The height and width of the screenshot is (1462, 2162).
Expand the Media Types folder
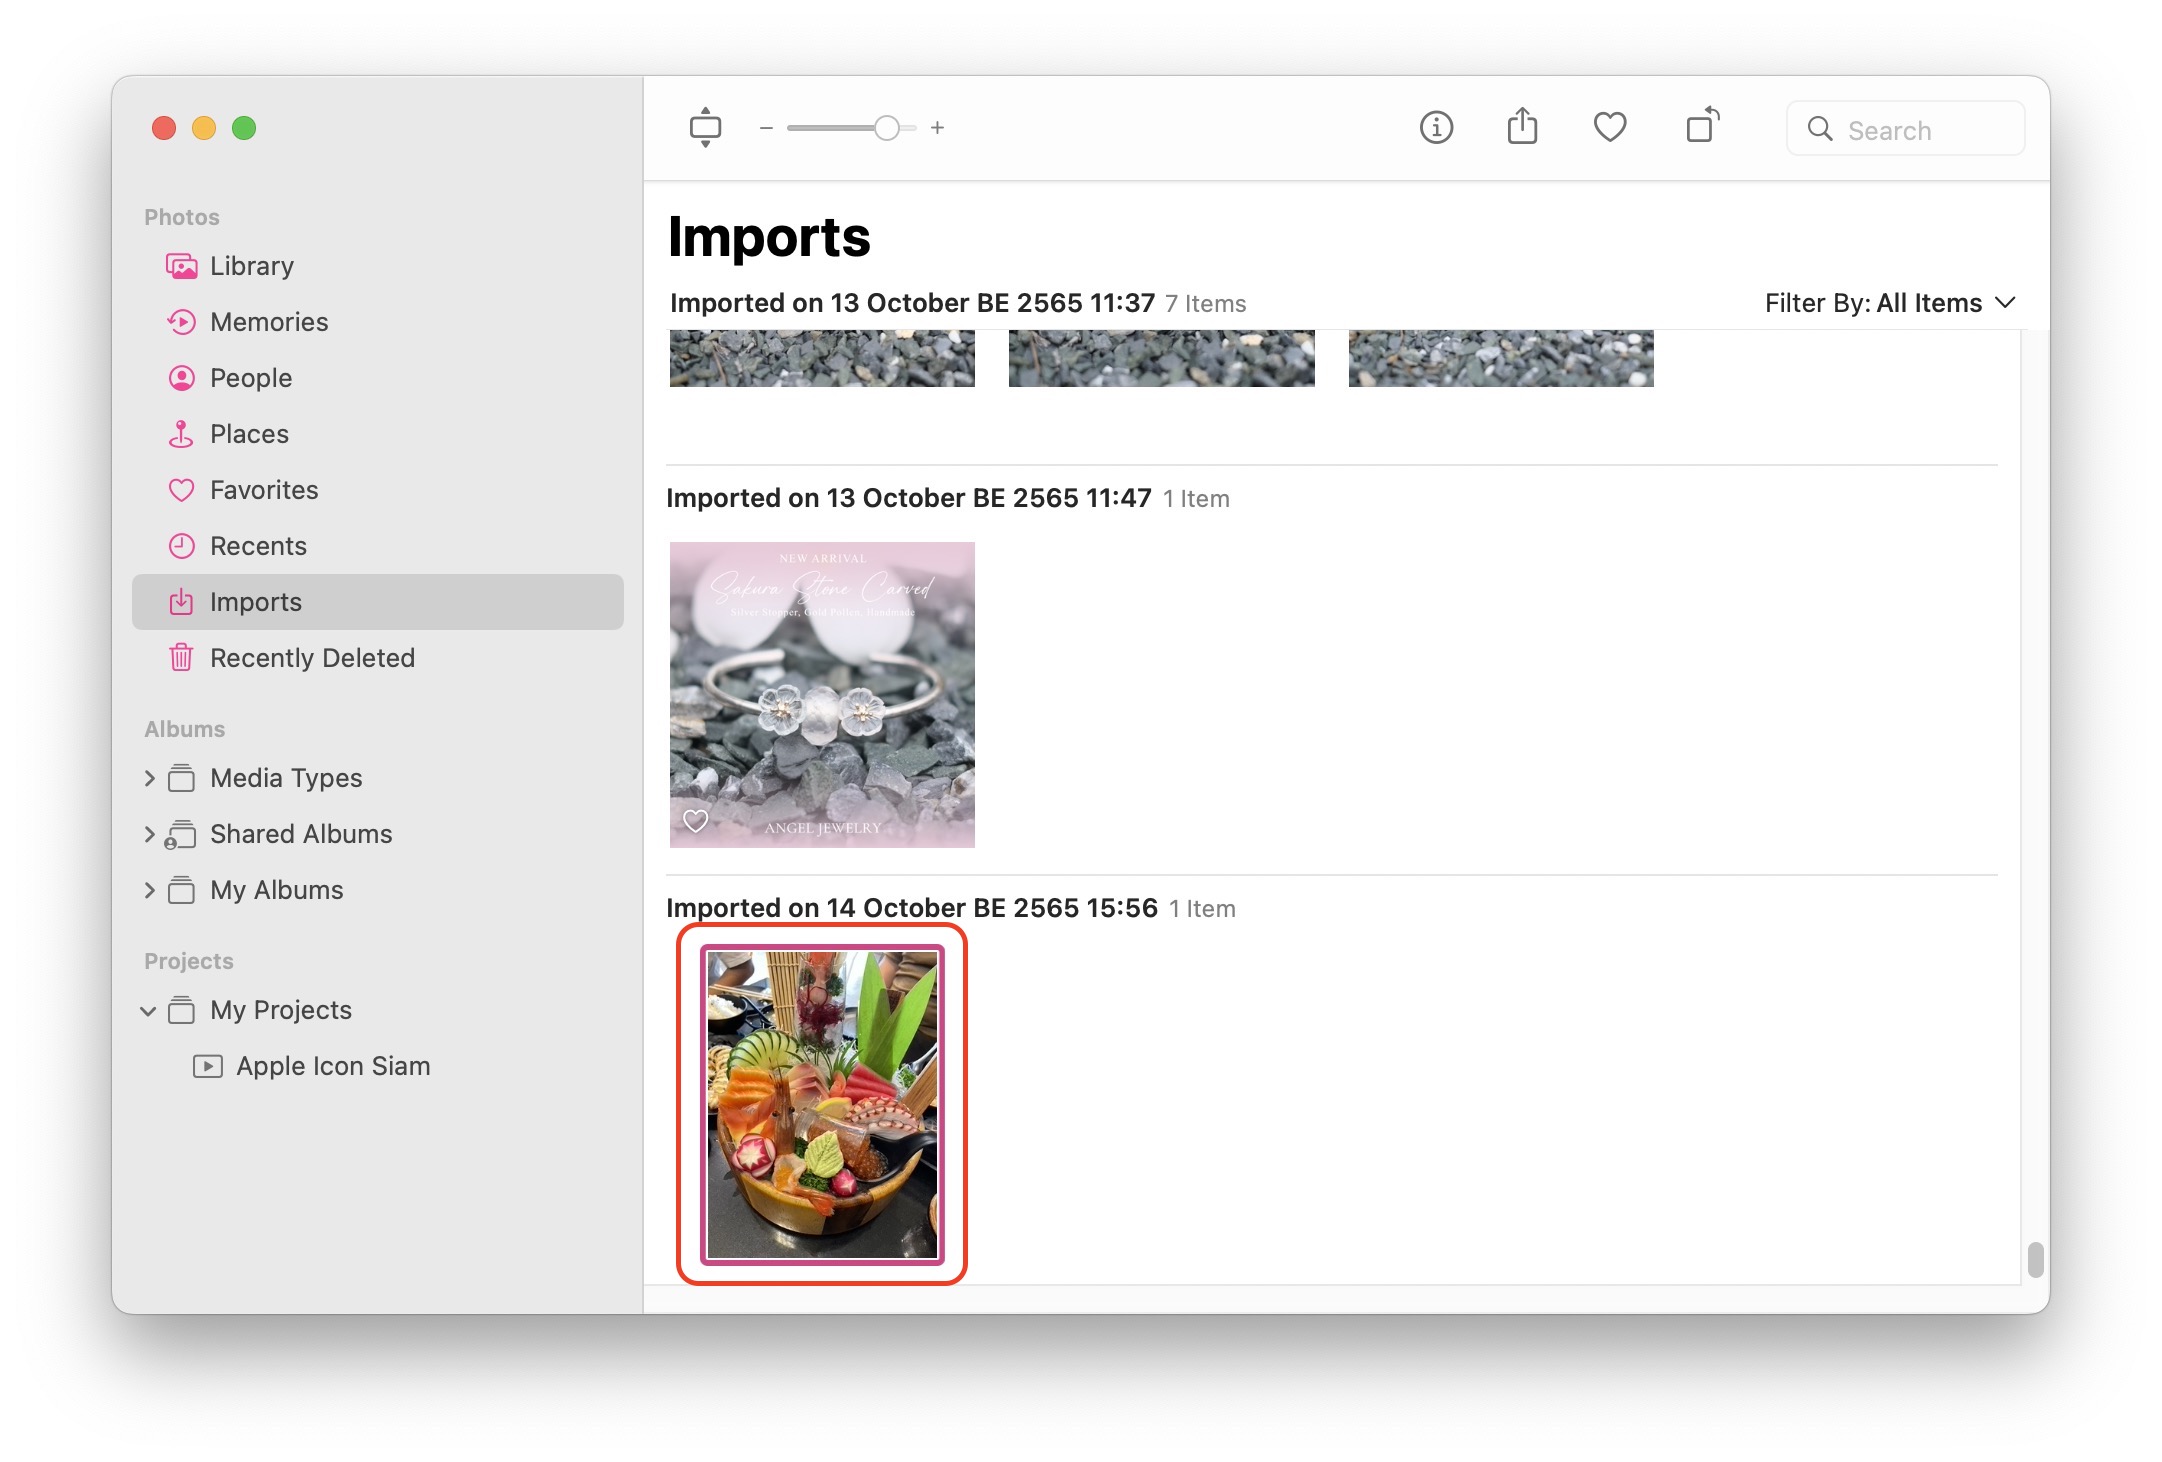click(x=149, y=778)
